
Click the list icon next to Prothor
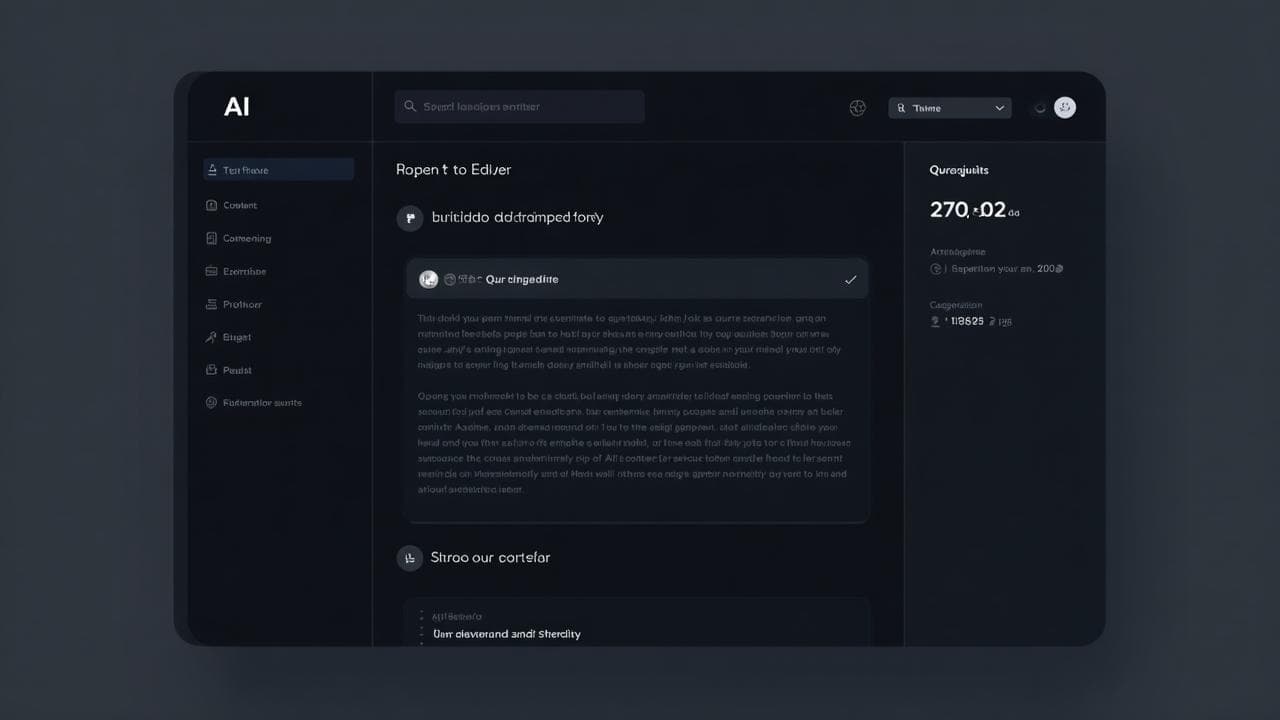pyautogui.click(x=212, y=304)
